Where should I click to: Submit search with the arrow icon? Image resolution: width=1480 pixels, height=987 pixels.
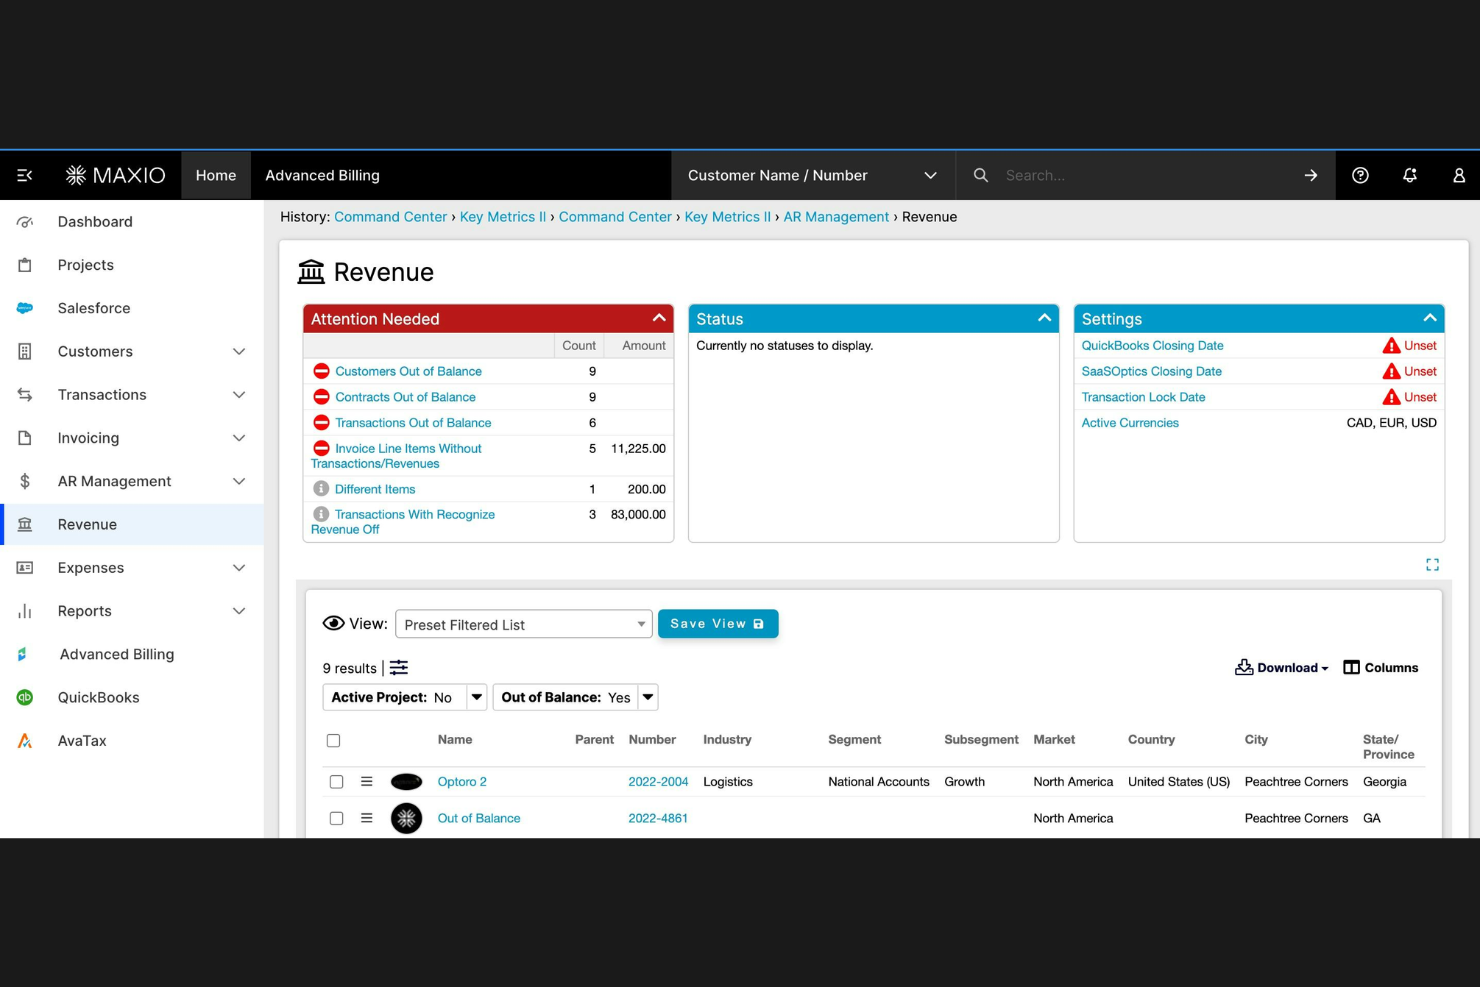click(1310, 175)
